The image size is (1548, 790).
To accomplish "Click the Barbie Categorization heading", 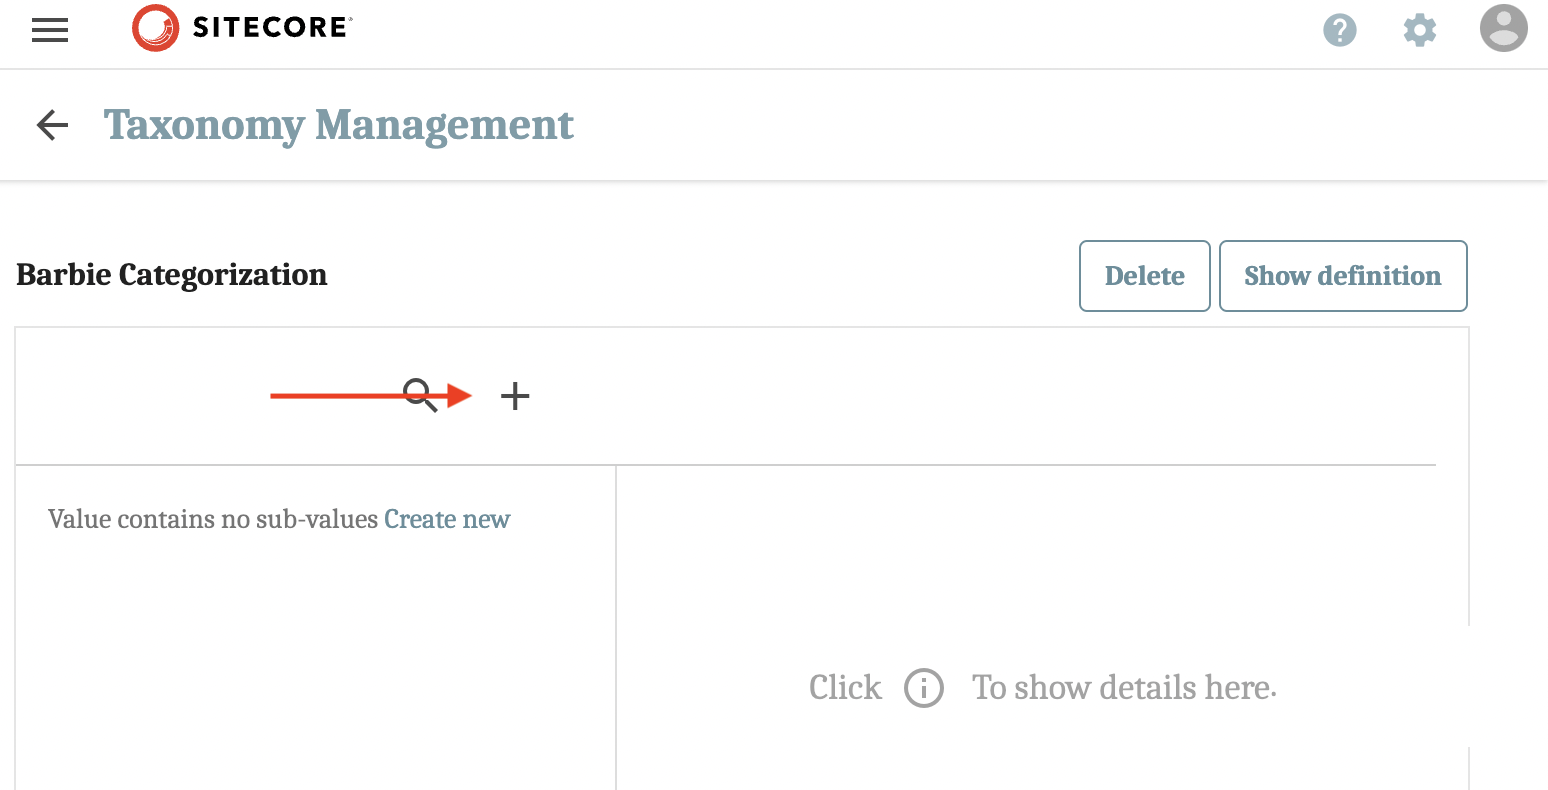I will coord(171,275).
